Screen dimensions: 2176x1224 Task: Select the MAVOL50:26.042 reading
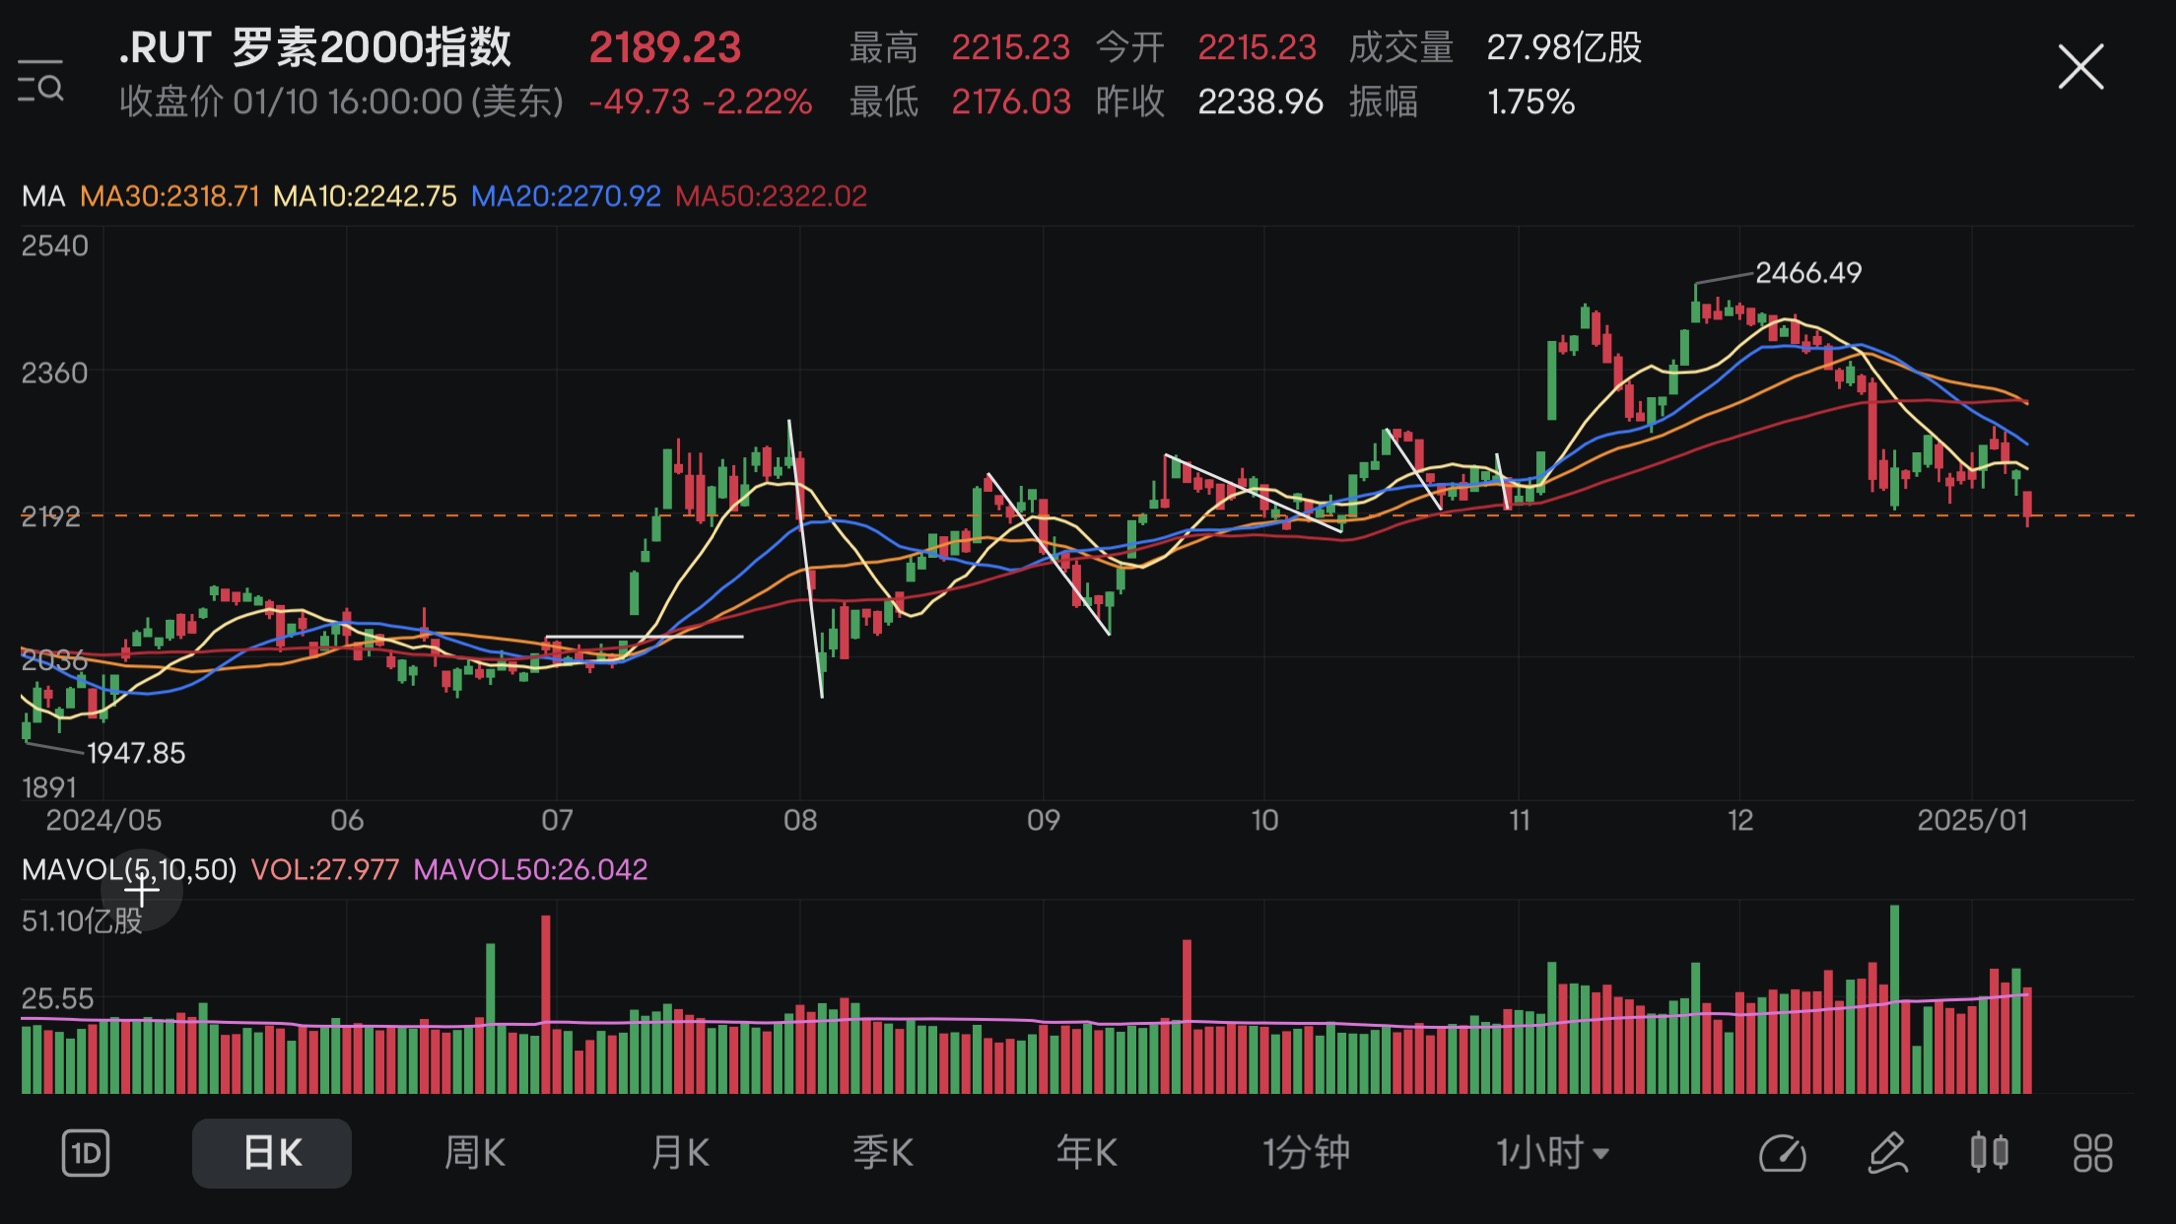click(530, 869)
